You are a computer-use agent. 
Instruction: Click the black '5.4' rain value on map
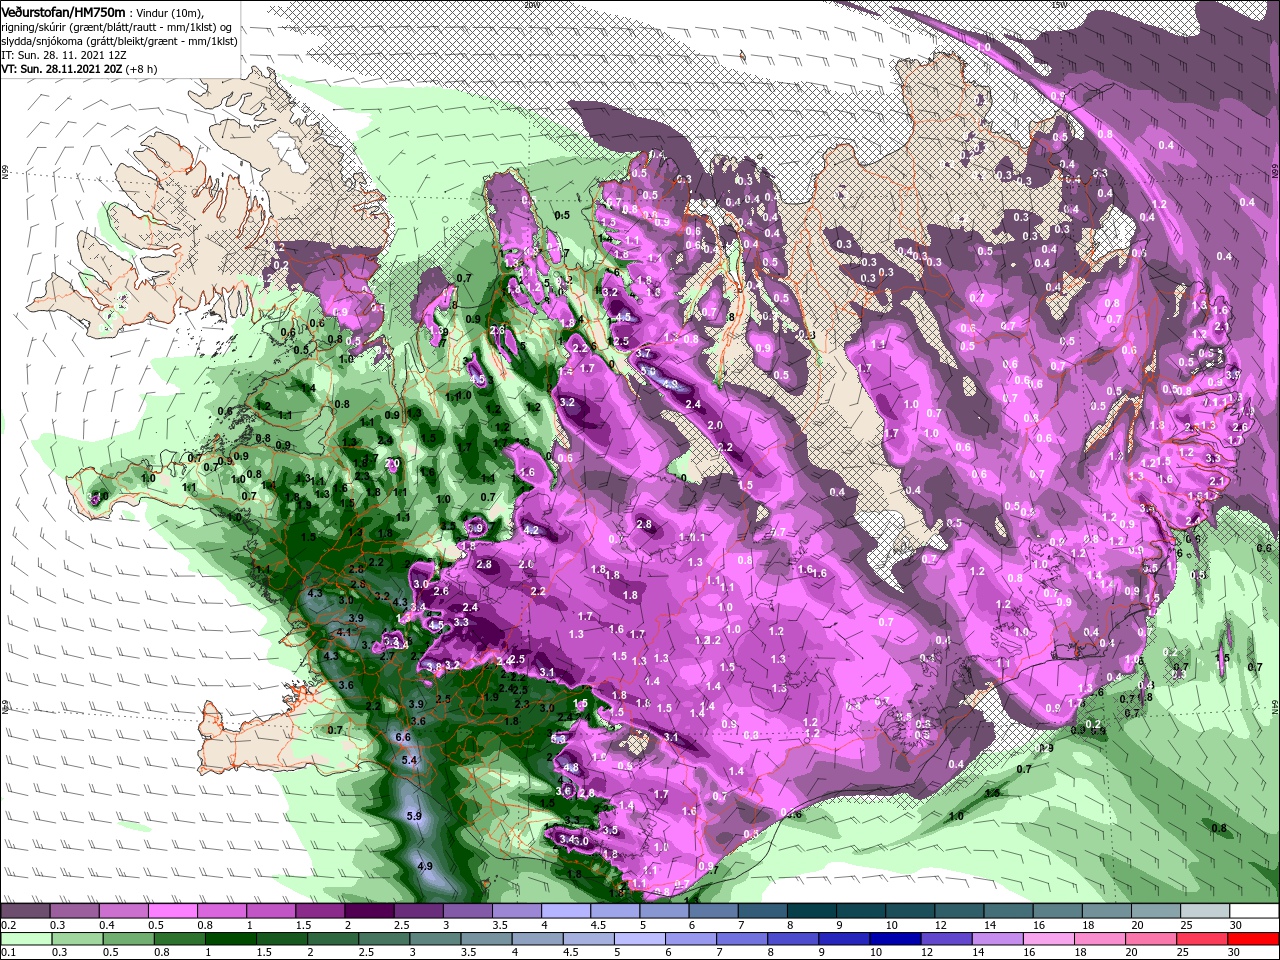tap(408, 761)
